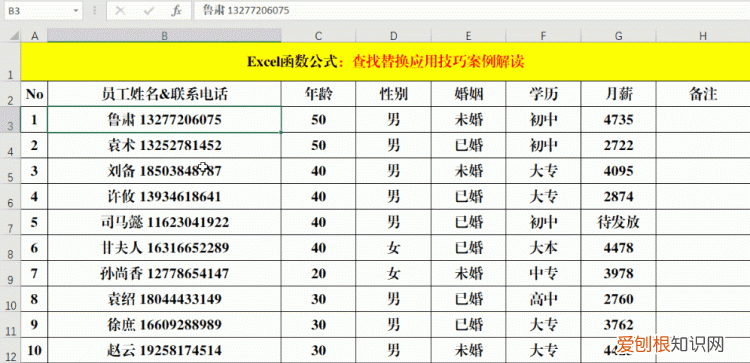Screen dimensions: 750x363
Task: Click salary cell 4735
Action: 618,120
